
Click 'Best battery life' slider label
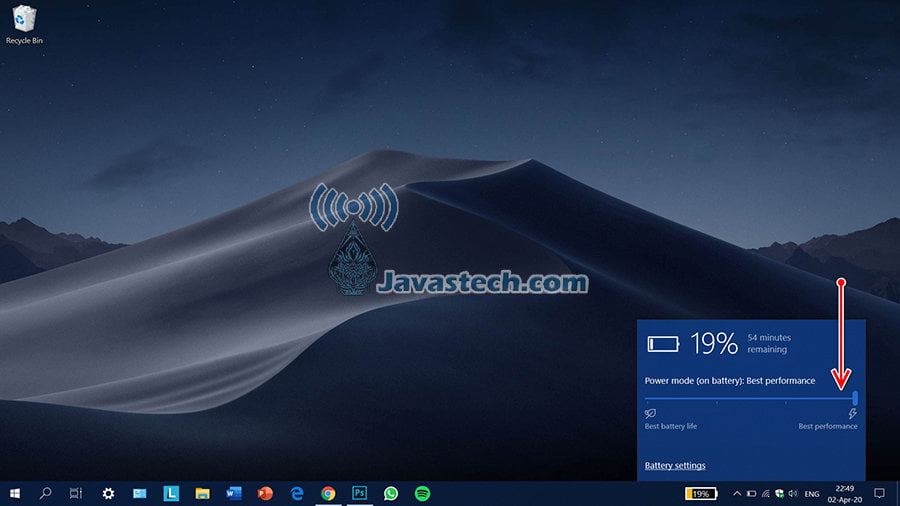[x=671, y=426]
